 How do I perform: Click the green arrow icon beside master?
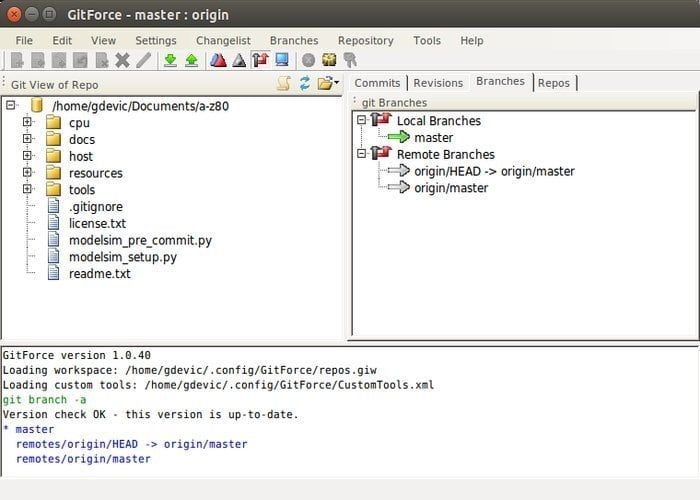point(399,137)
